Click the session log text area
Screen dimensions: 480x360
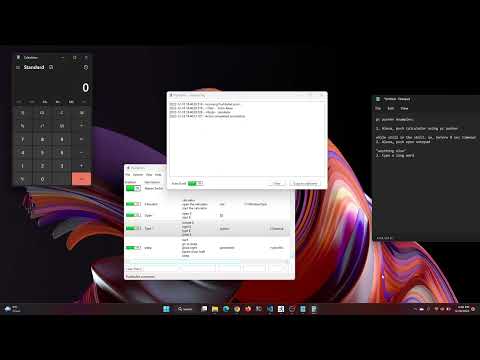pos(247,139)
